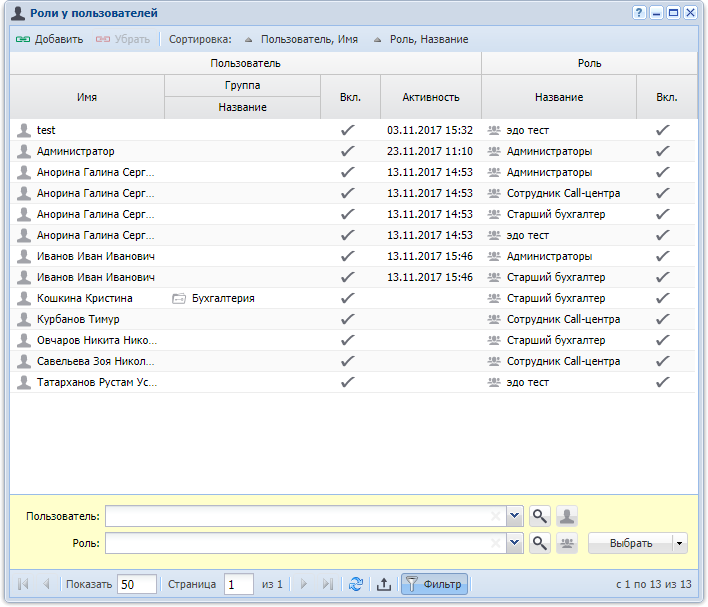Click the user Вкл. column header
The image size is (708, 607).
tap(350, 97)
